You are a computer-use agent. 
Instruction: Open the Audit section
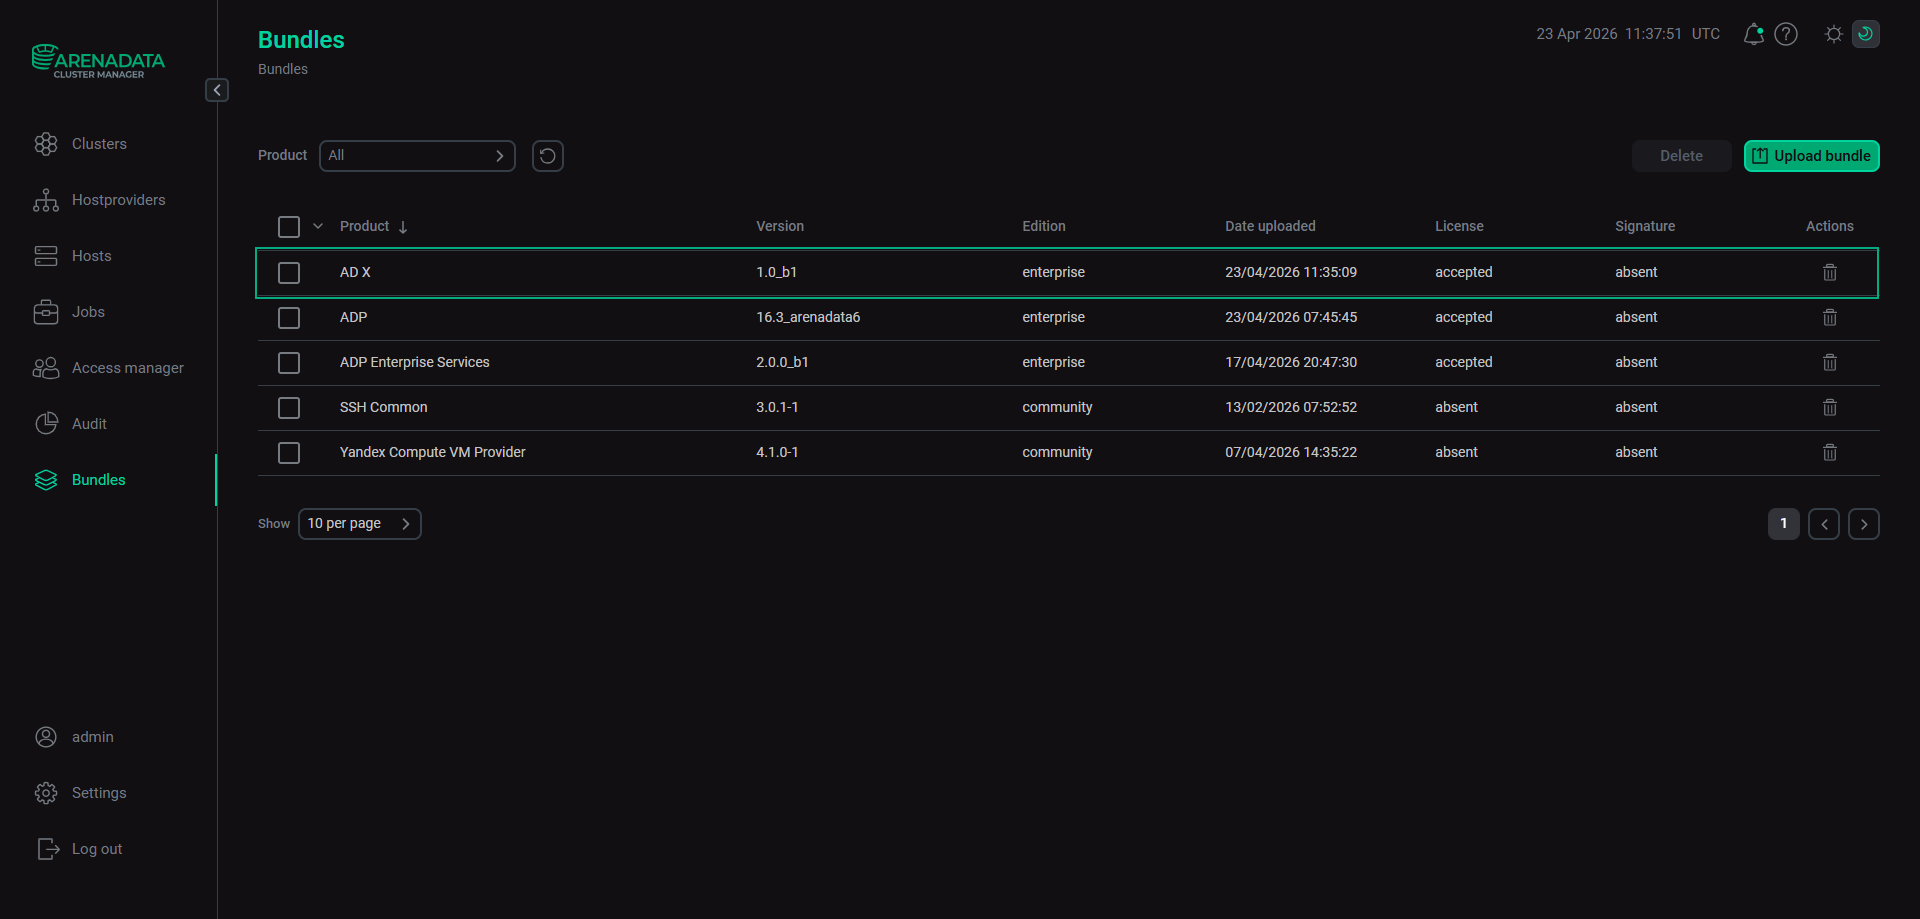click(89, 424)
